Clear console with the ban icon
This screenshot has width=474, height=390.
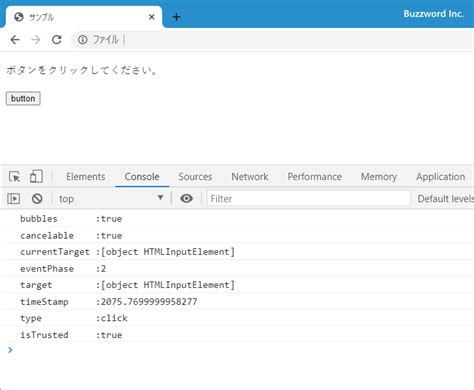[37, 199]
